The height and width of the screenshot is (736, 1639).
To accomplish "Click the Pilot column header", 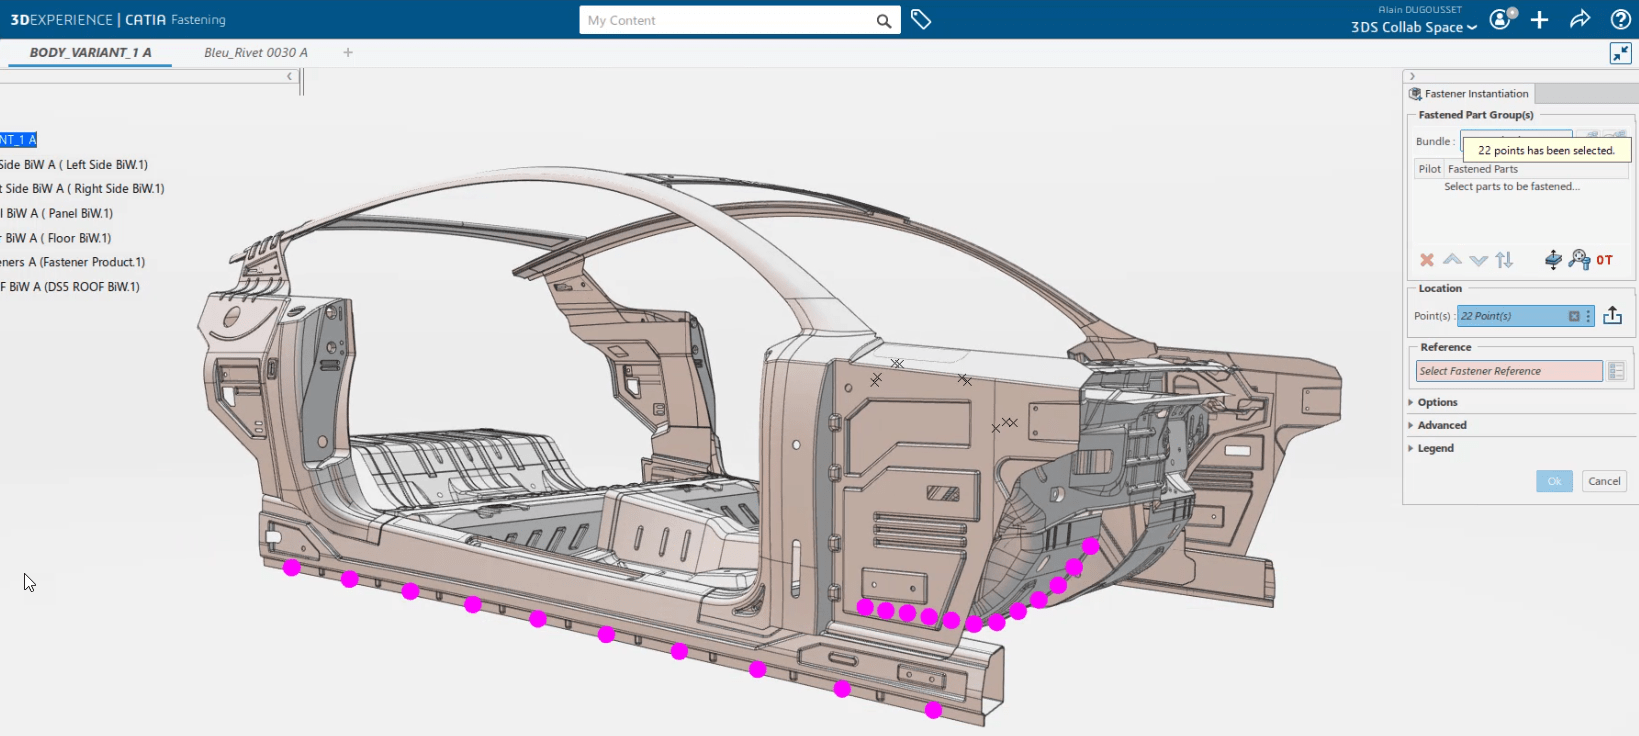I will 1429,169.
